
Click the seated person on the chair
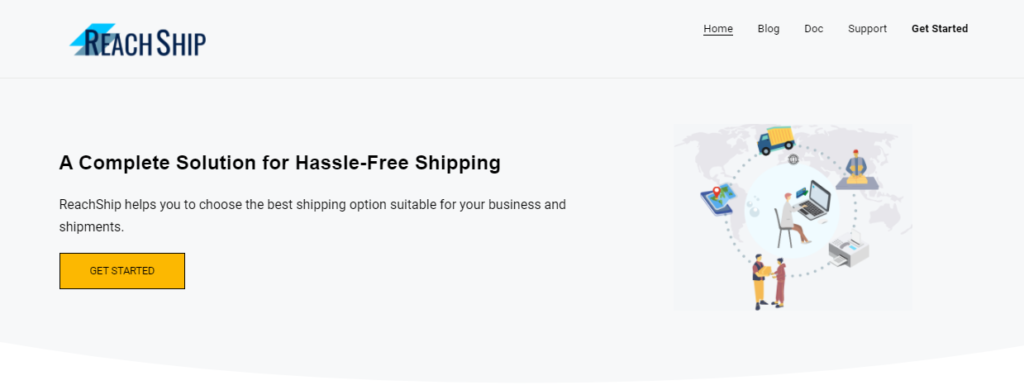(792, 220)
